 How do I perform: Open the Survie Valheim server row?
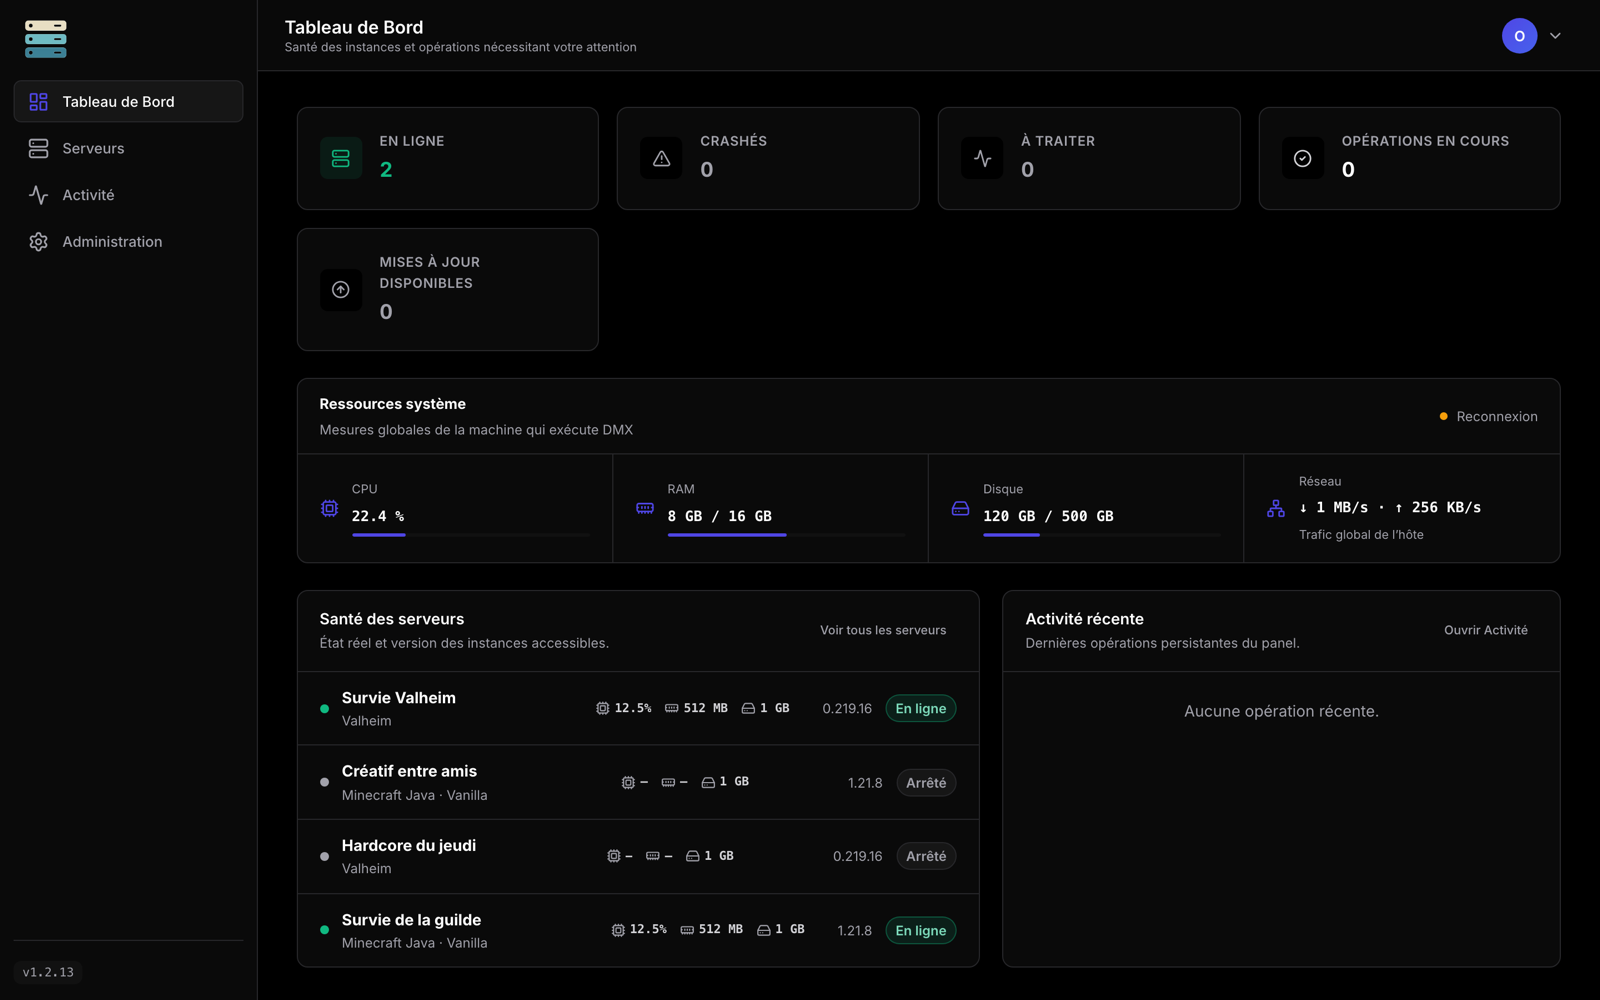click(638, 708)
